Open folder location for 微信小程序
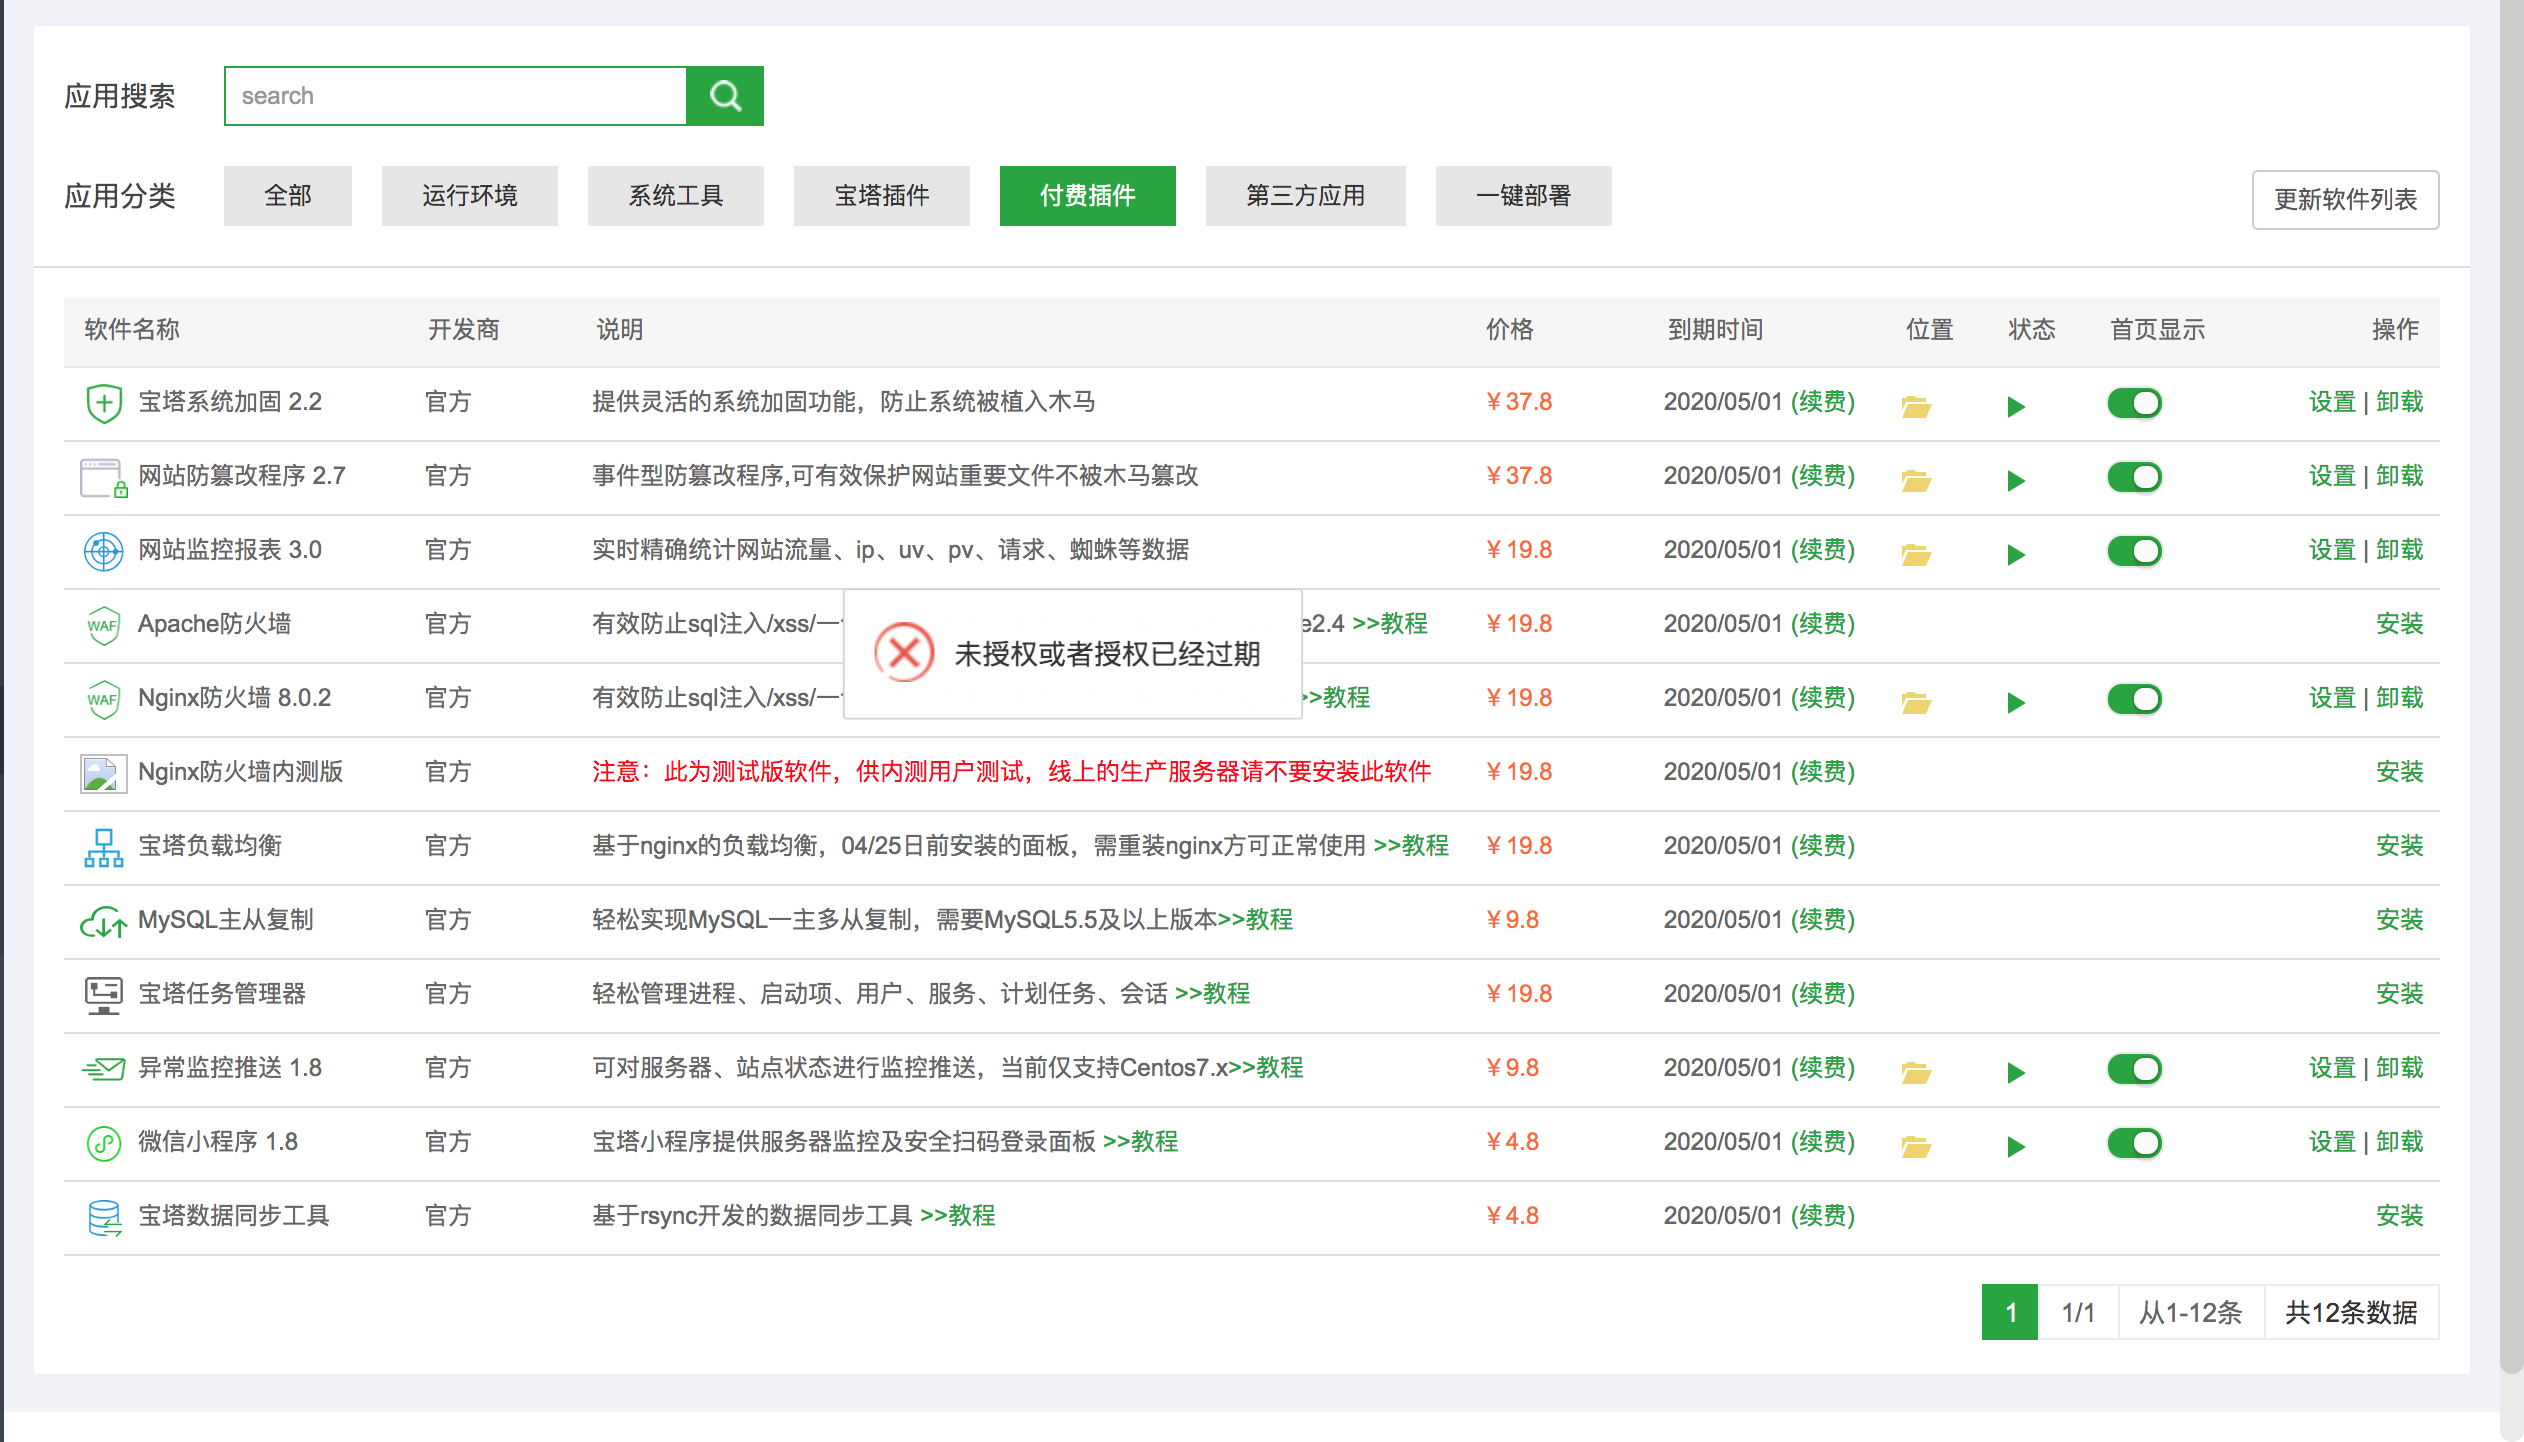2524x1442 pixels. coord(1916,1146)
